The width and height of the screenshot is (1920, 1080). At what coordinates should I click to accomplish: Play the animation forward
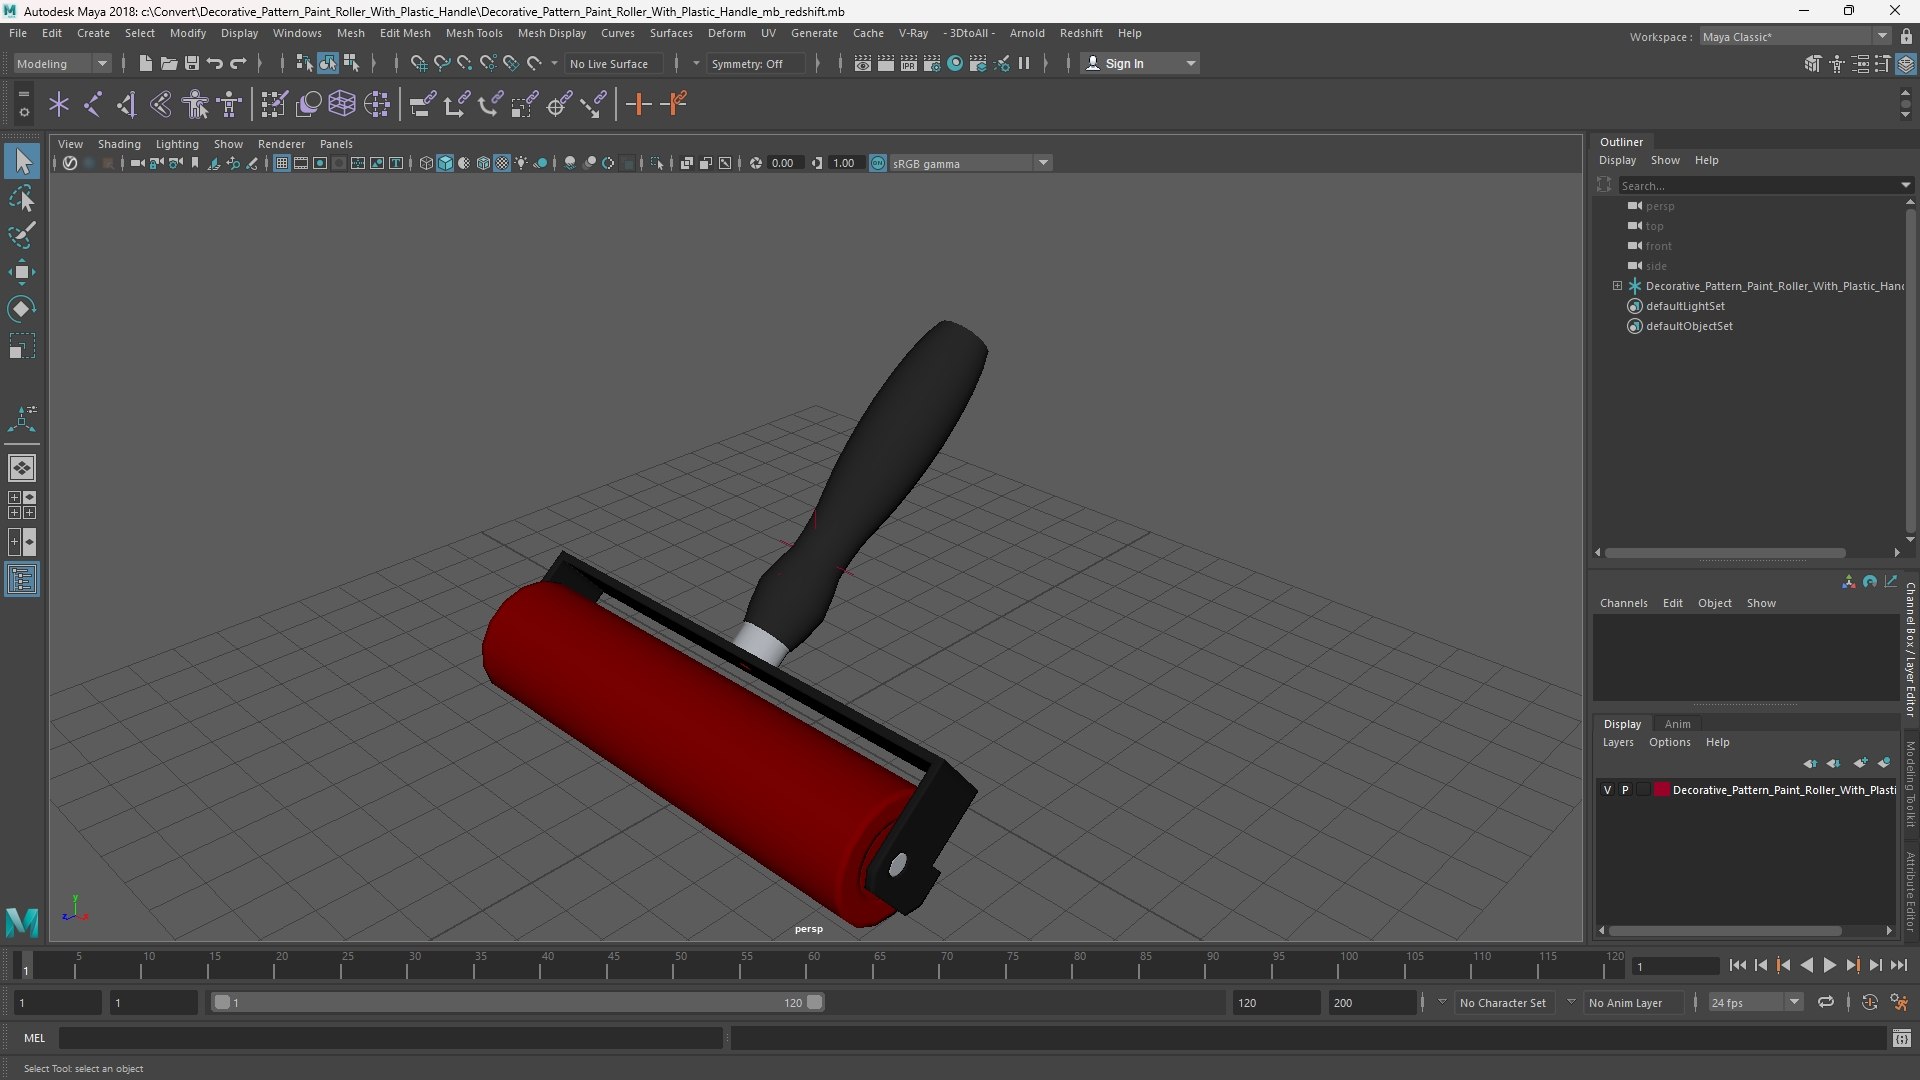tap(1830, 965)
